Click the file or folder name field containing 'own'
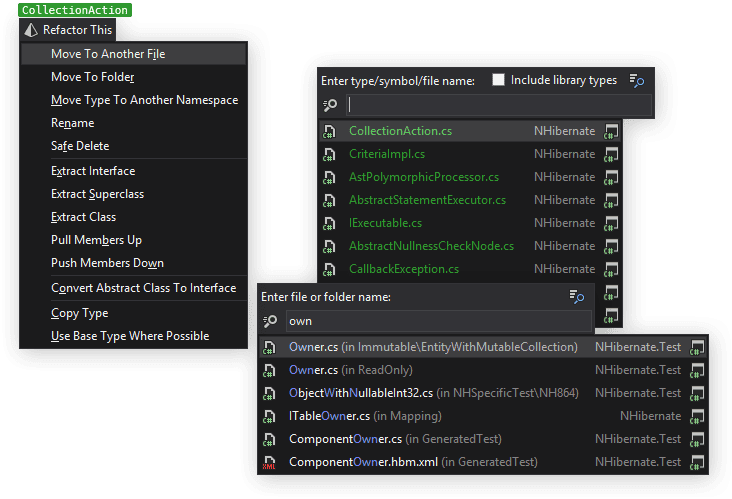Image resolution: width=732 pixels, height=499 pixels. [x=438, y=321]
